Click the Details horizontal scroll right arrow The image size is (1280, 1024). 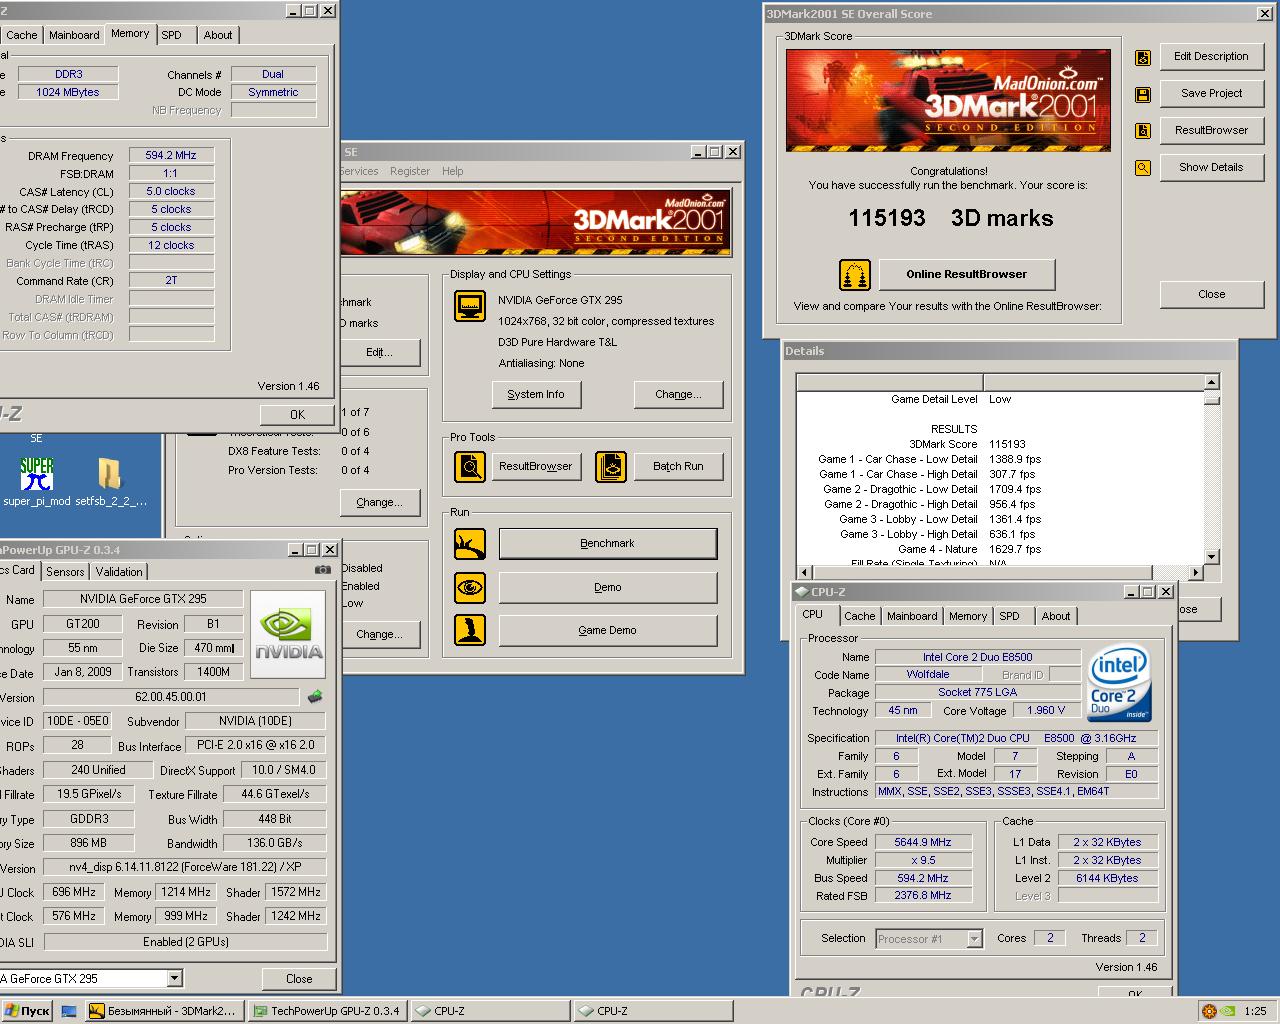1196,573
